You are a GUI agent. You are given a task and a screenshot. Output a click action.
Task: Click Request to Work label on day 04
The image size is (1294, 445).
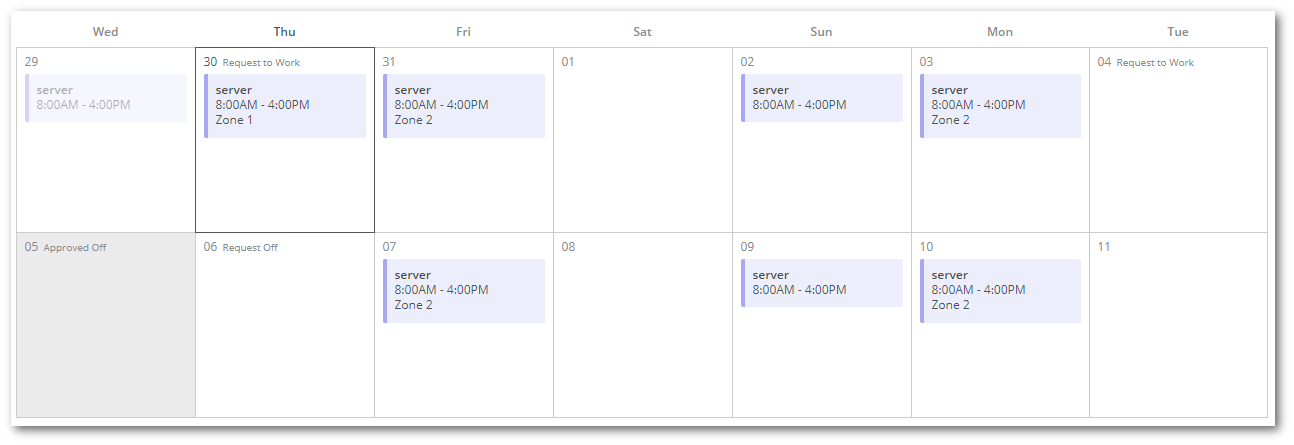(x=1155, y=63)
